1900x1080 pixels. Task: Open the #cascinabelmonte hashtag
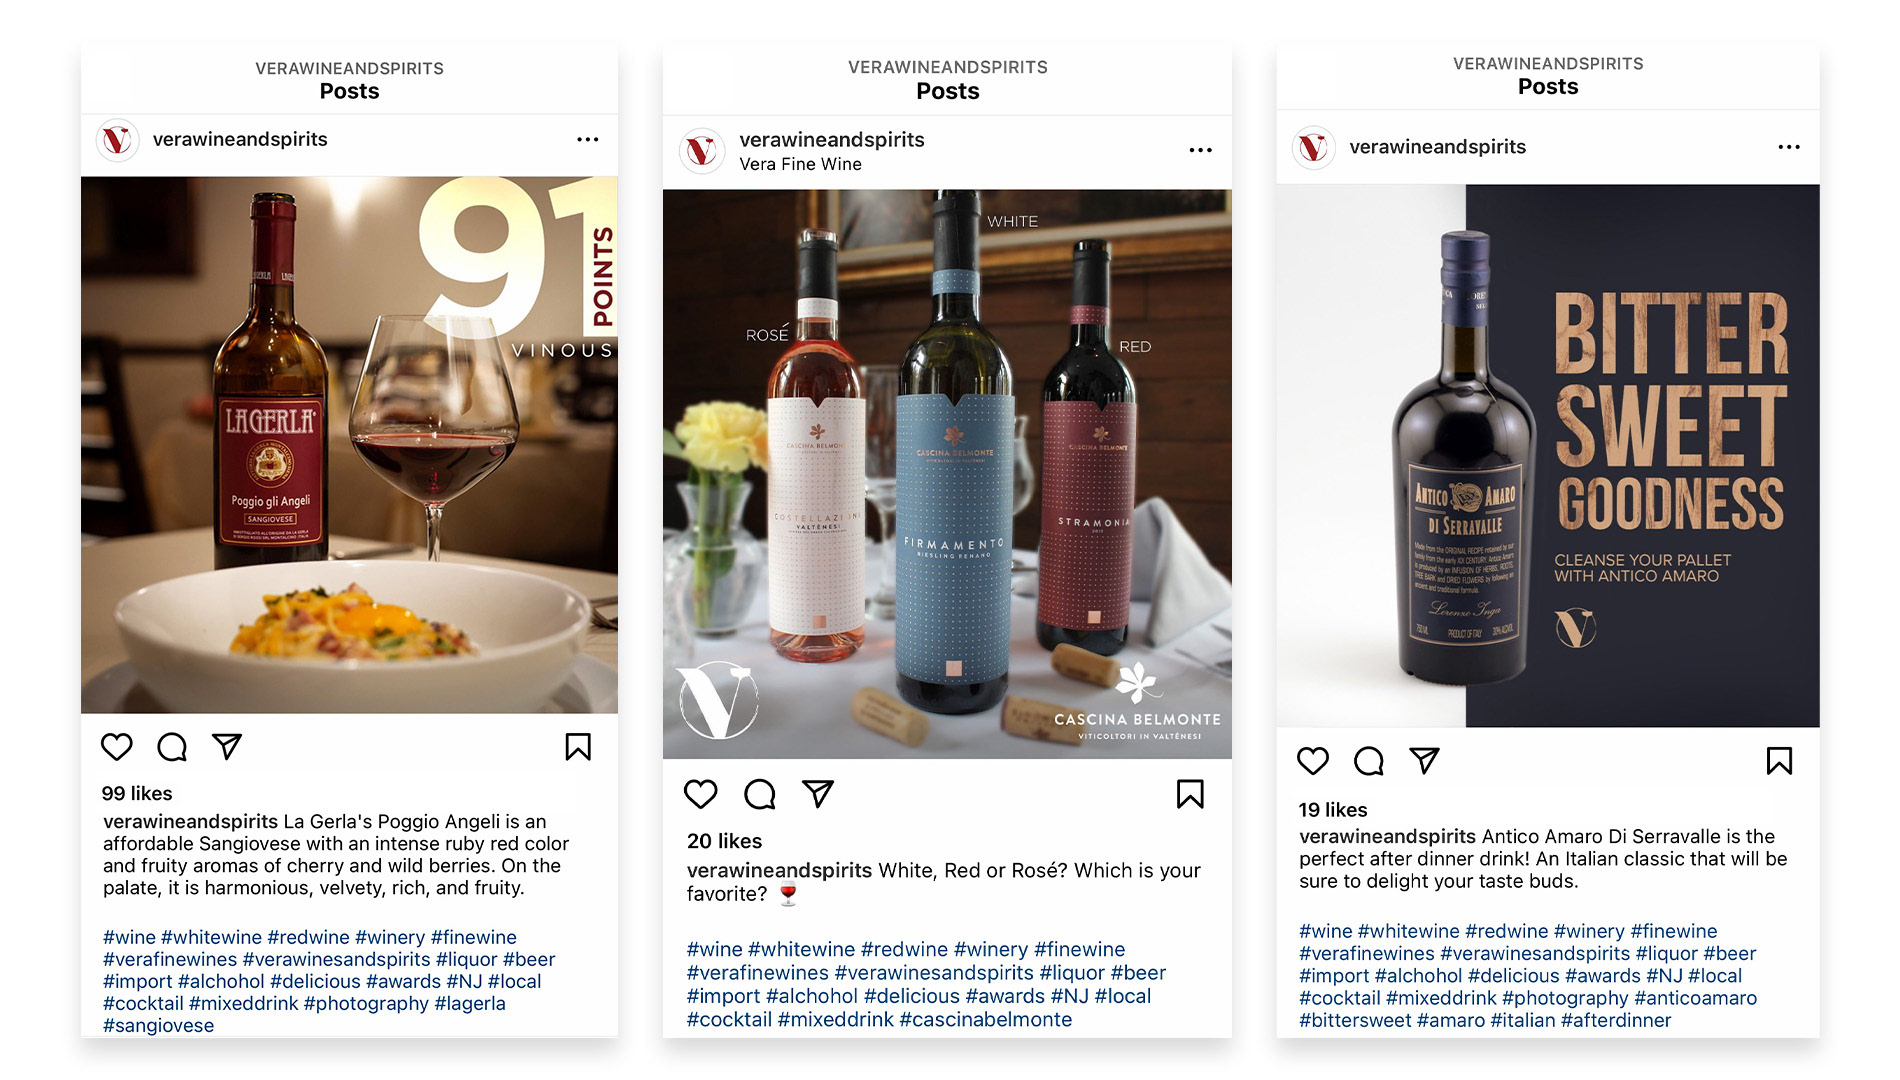986,1019
